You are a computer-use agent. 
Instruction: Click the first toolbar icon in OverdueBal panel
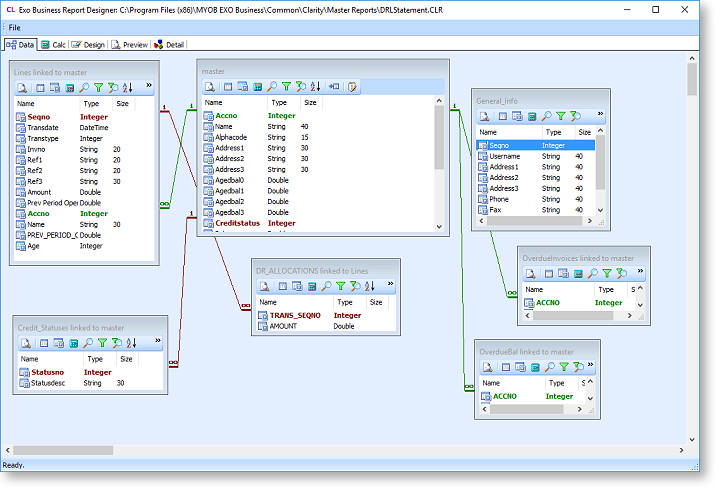(x=488, y=367)
